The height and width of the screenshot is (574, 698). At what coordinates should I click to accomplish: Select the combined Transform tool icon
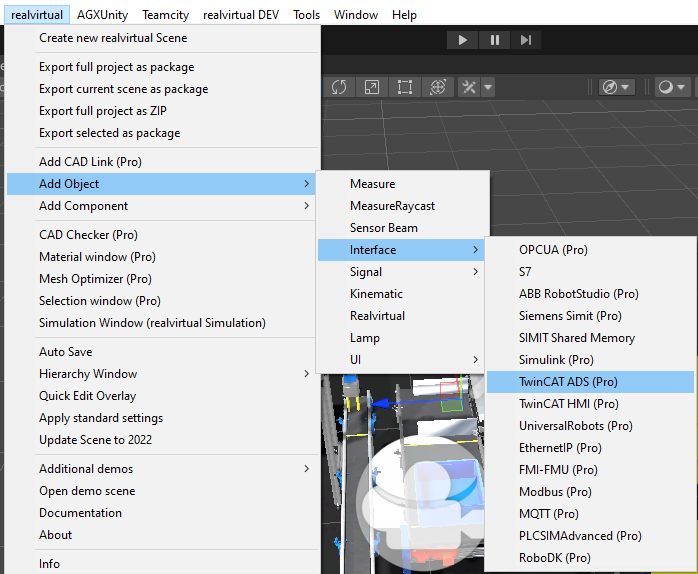pos(436,87)
